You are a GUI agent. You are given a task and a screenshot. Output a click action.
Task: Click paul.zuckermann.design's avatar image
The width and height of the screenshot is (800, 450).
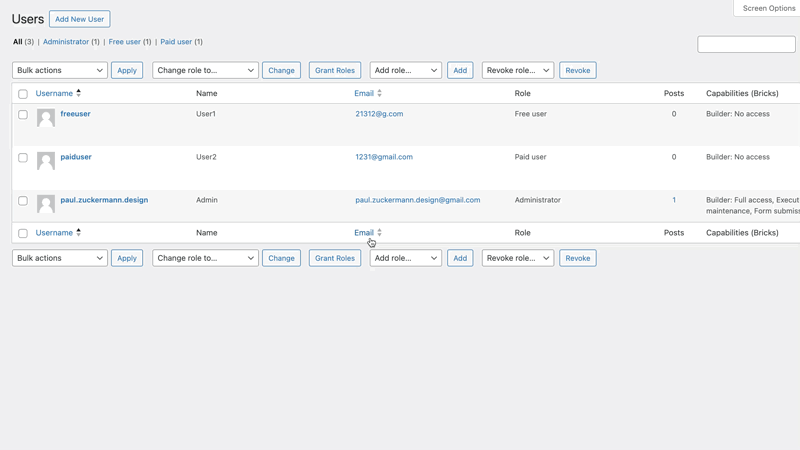click(x=46, y=204)
